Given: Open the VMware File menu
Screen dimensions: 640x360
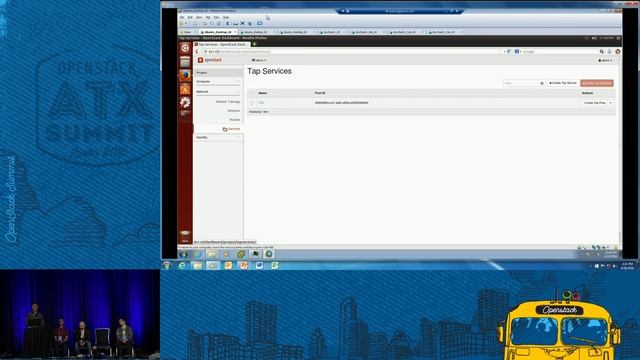Looking at the screenshot, I should [182, 18].
